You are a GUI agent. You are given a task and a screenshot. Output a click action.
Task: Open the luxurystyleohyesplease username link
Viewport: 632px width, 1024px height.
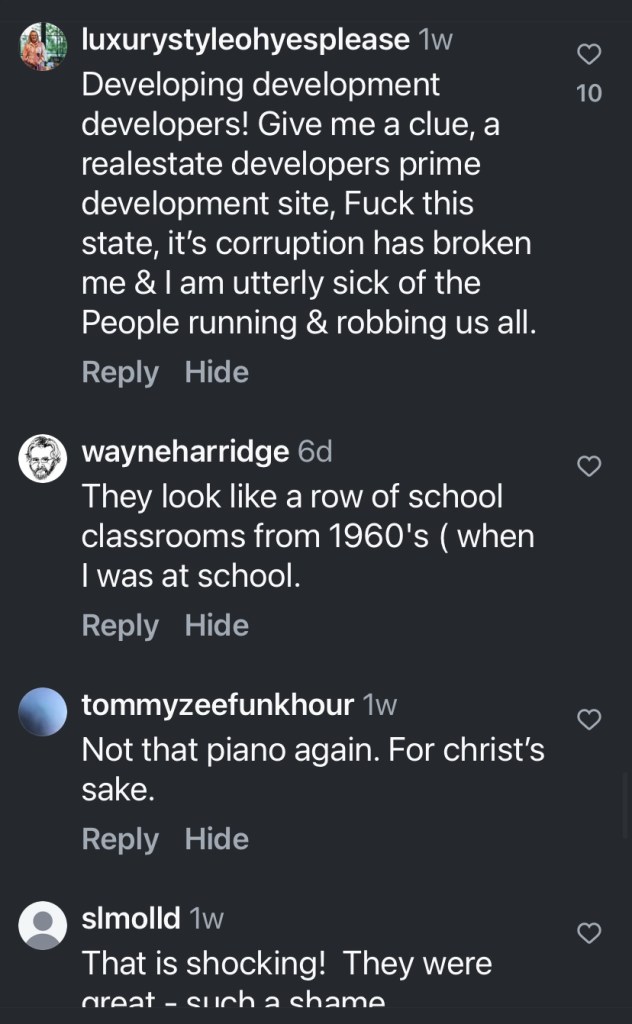pyautogui.click(x=245, y=40)
